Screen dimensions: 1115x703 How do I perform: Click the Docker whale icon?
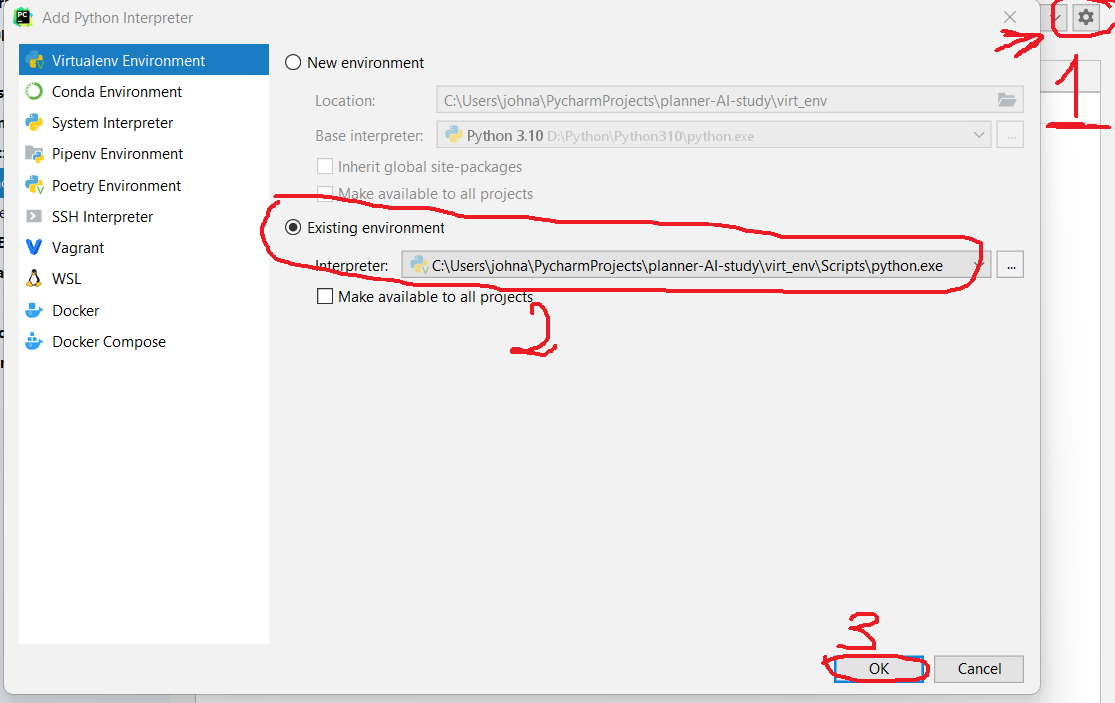pyautogui.click(x=34, y=311)
